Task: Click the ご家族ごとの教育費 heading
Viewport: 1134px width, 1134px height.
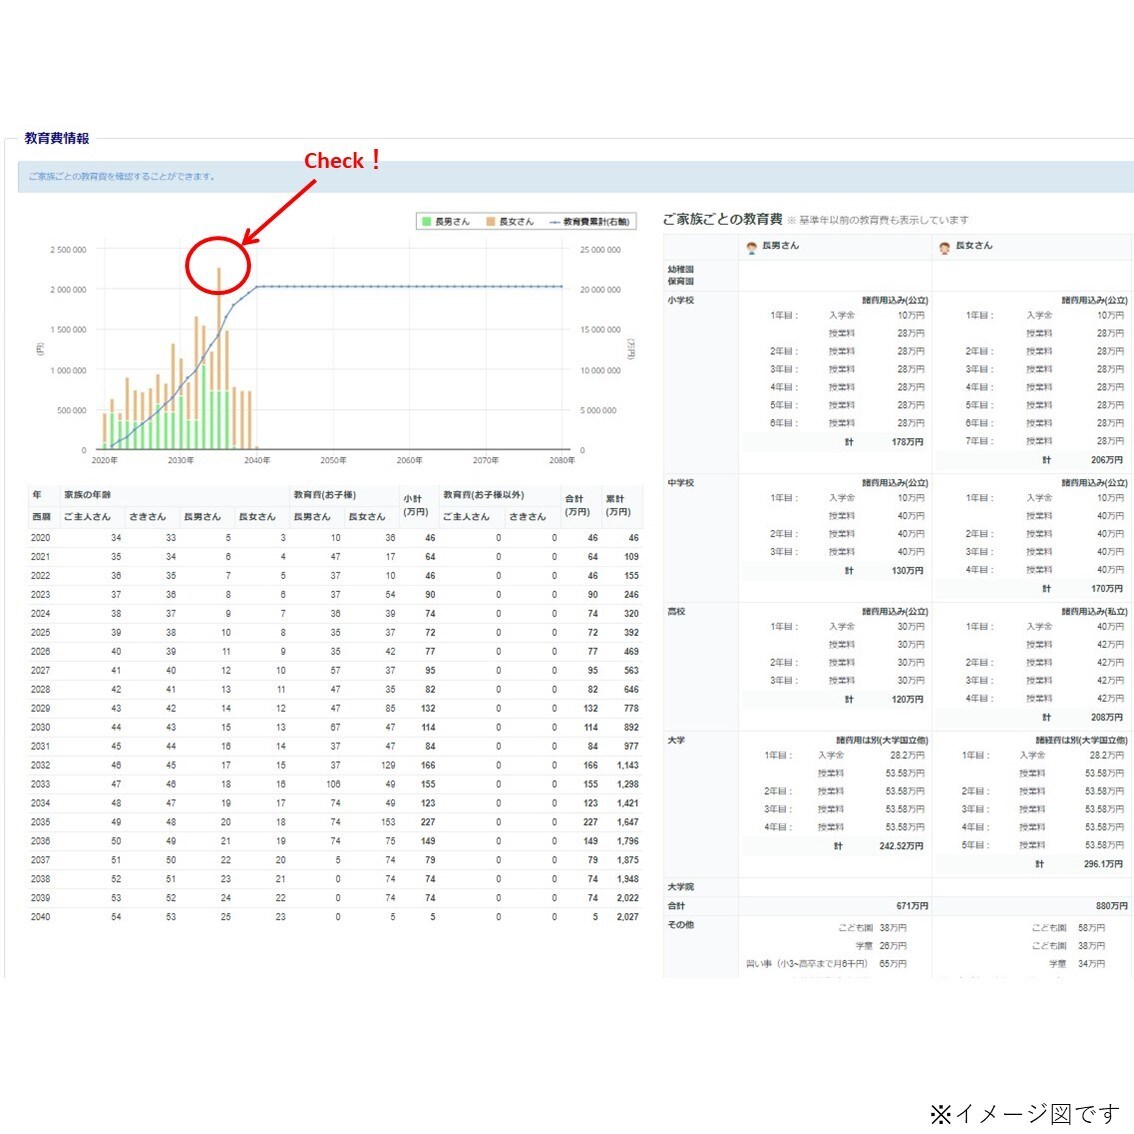Action: pyautogui.click(x=722, y=219)
